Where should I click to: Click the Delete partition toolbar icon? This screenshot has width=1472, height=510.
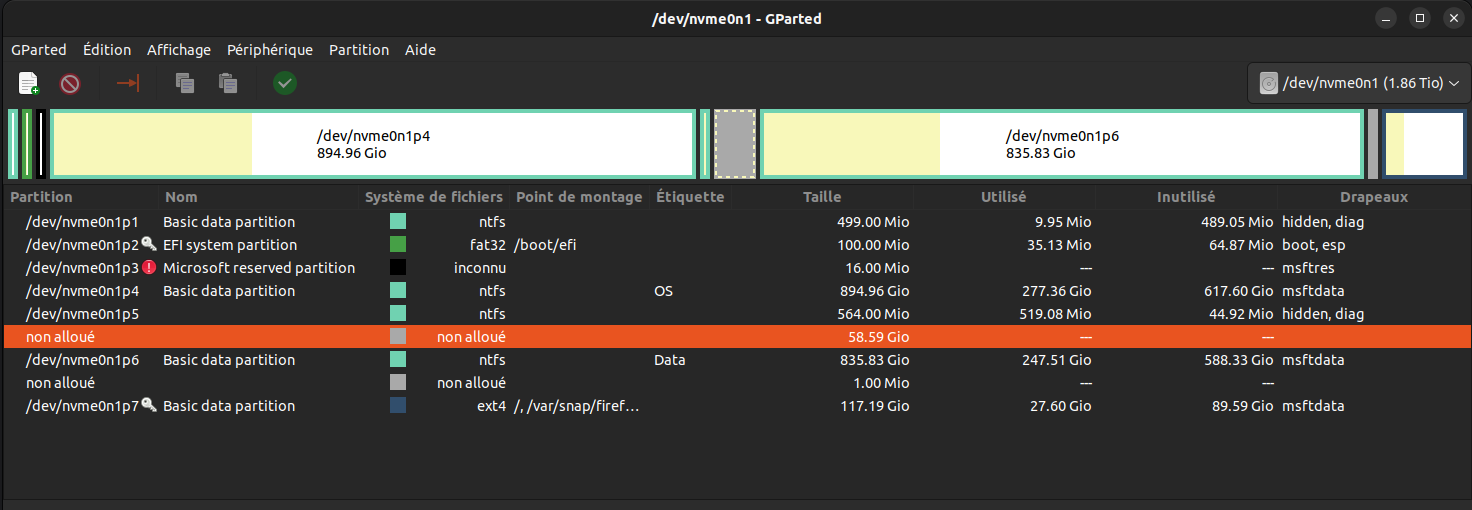click(x=70, y=83)
